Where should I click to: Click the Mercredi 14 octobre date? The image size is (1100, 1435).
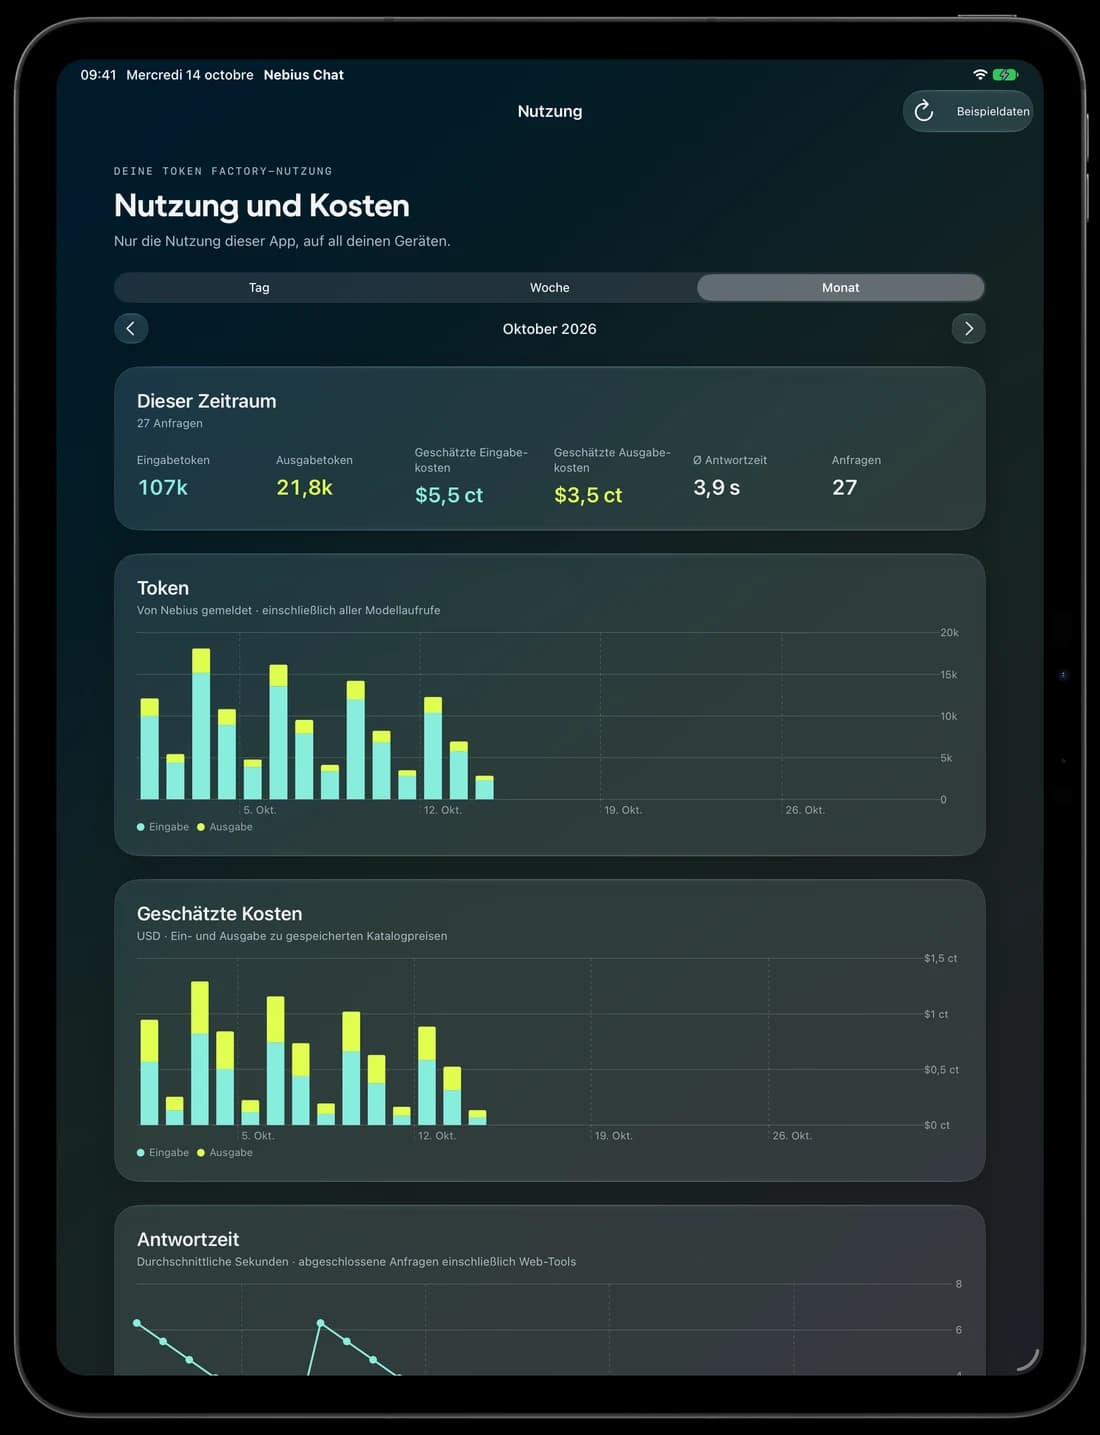[x=190, y=75]
